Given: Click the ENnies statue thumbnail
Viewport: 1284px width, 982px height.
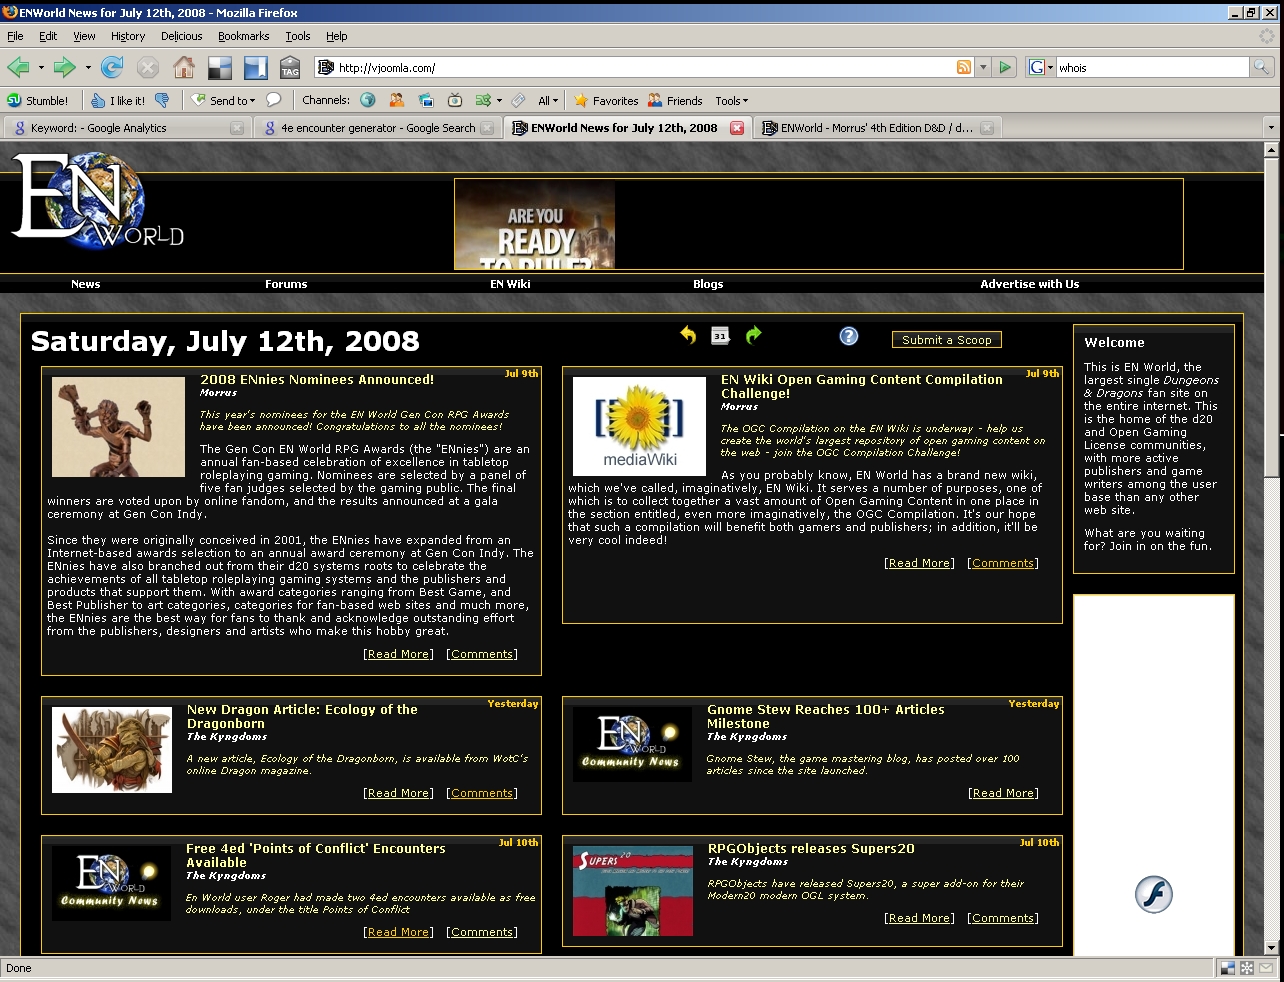Looking at the screenshot, I should 118,427.
